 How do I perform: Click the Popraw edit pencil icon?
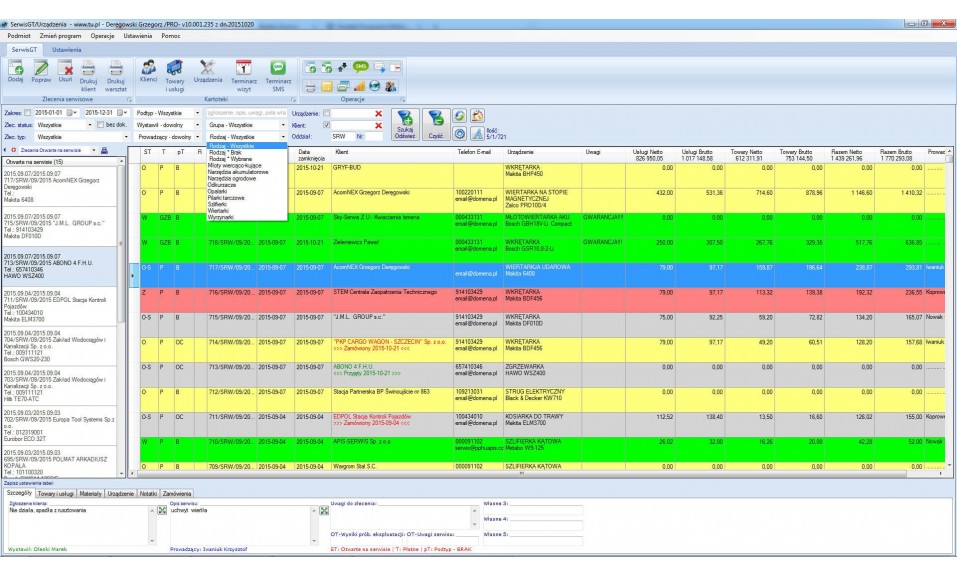pos(41,67)
